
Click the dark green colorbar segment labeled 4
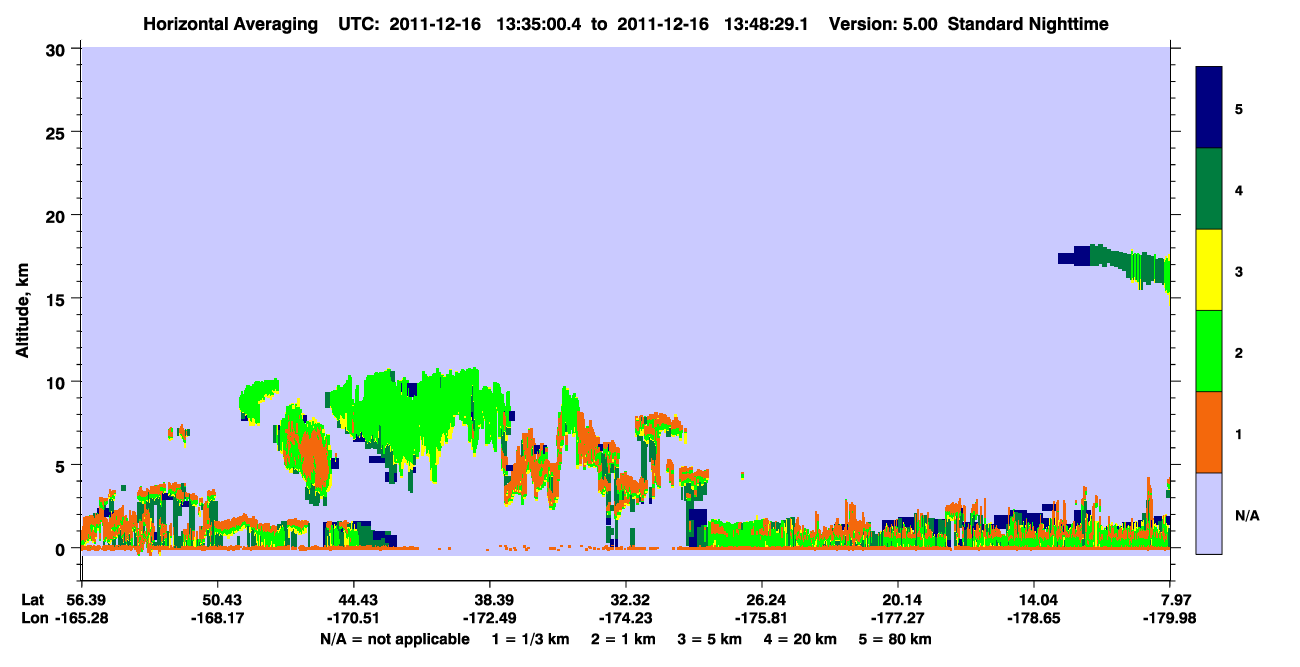1209,189
